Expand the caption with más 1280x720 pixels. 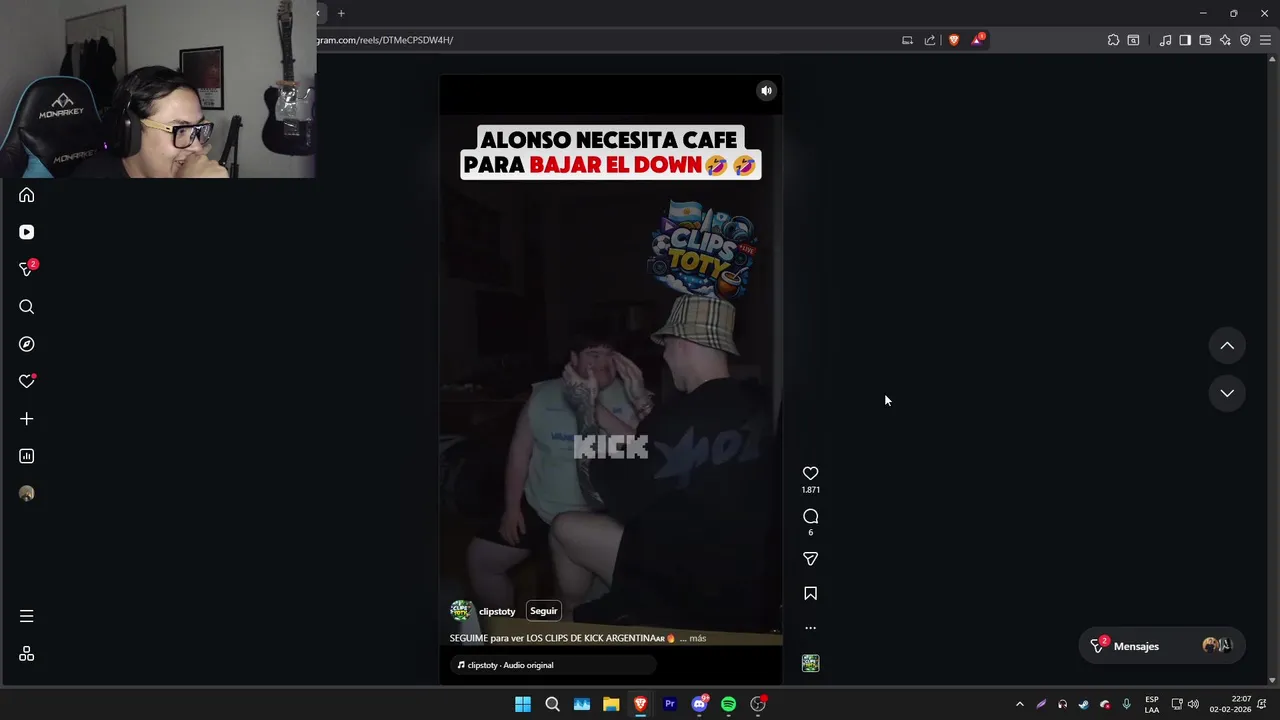coord(697,638)
